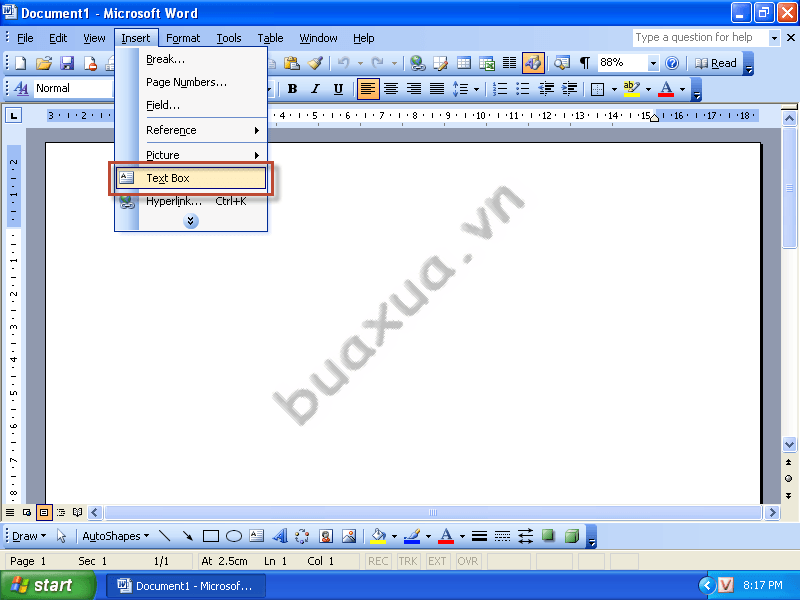The image size is (800, 600).
Task: Set Justify paragraph alignment
Action: click(x=437, y=89)
